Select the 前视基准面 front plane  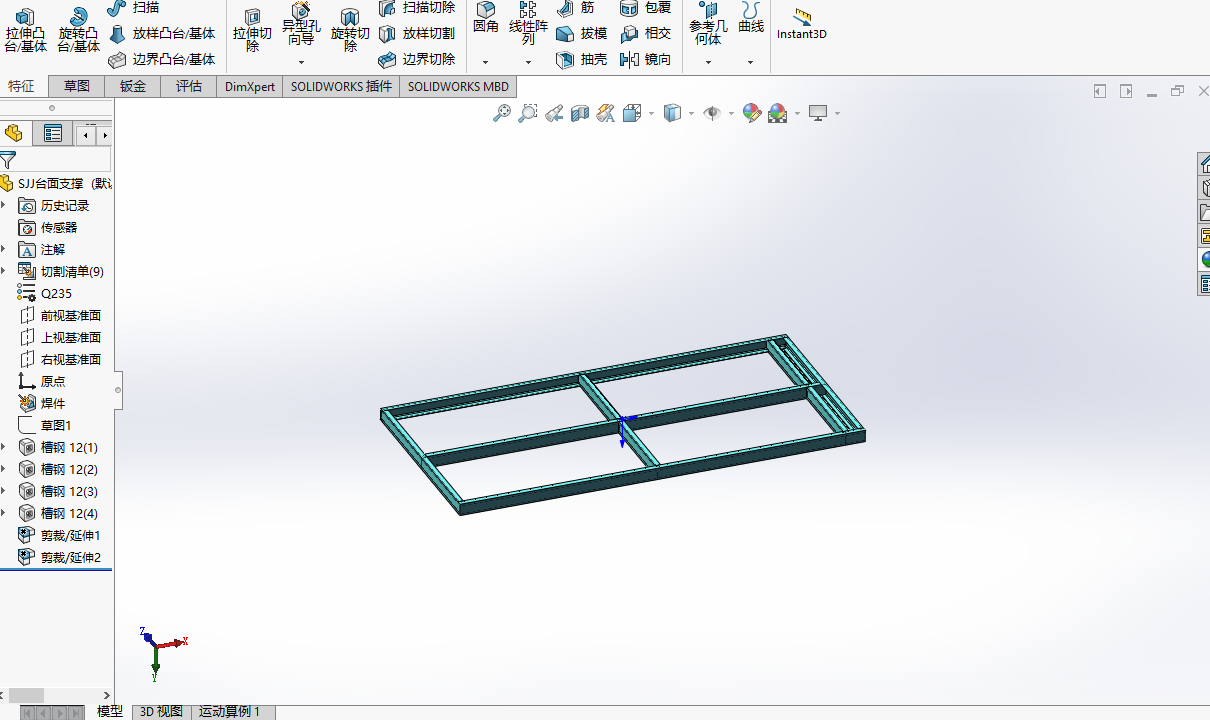pos(70,315)
